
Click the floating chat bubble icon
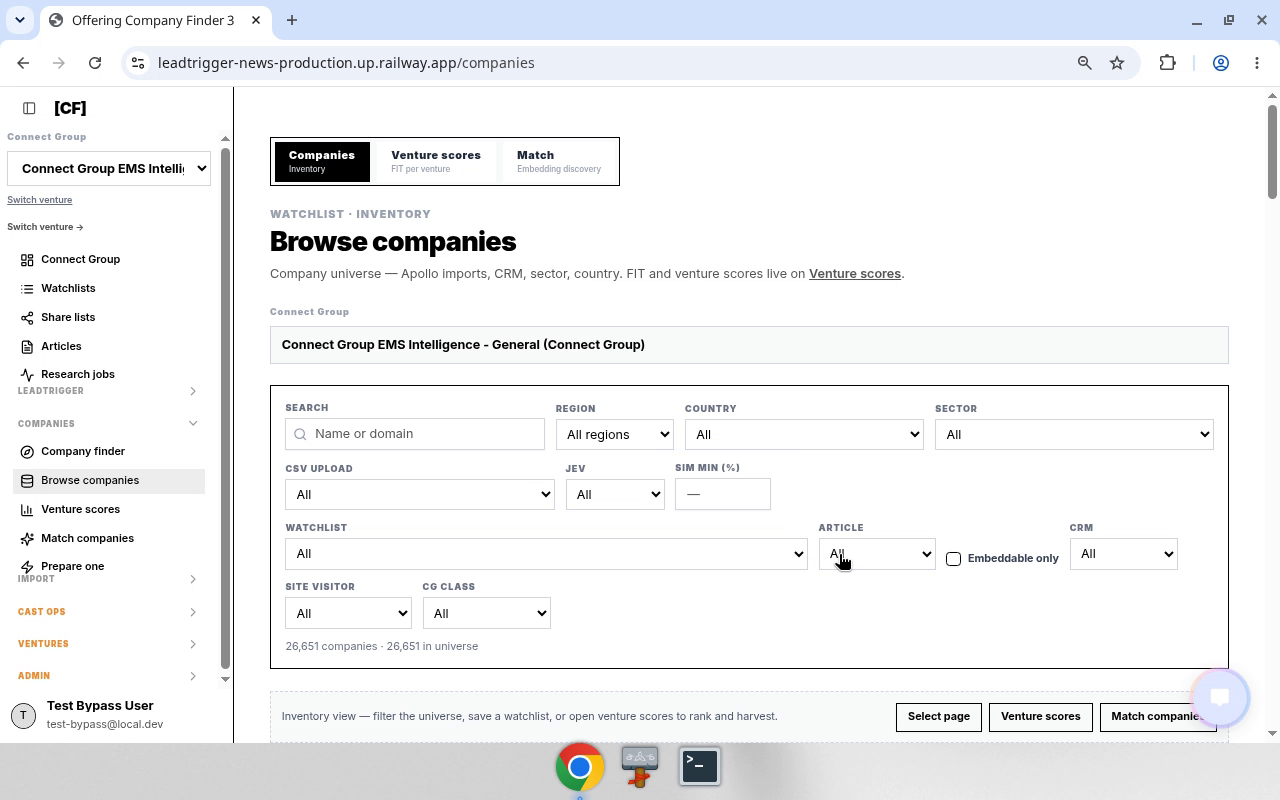click(x=1220, y=697)
